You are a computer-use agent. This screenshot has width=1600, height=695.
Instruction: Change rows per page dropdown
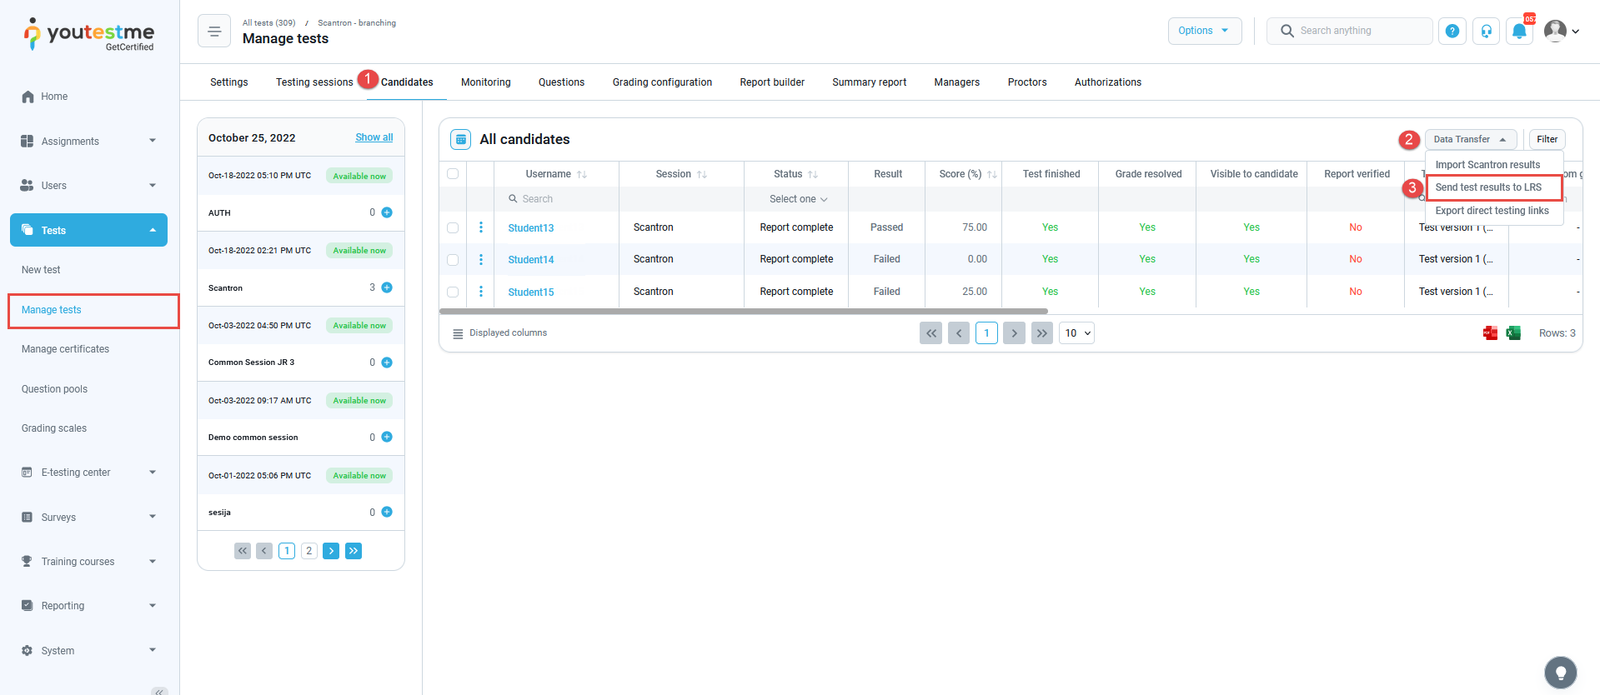point(1077,333)
